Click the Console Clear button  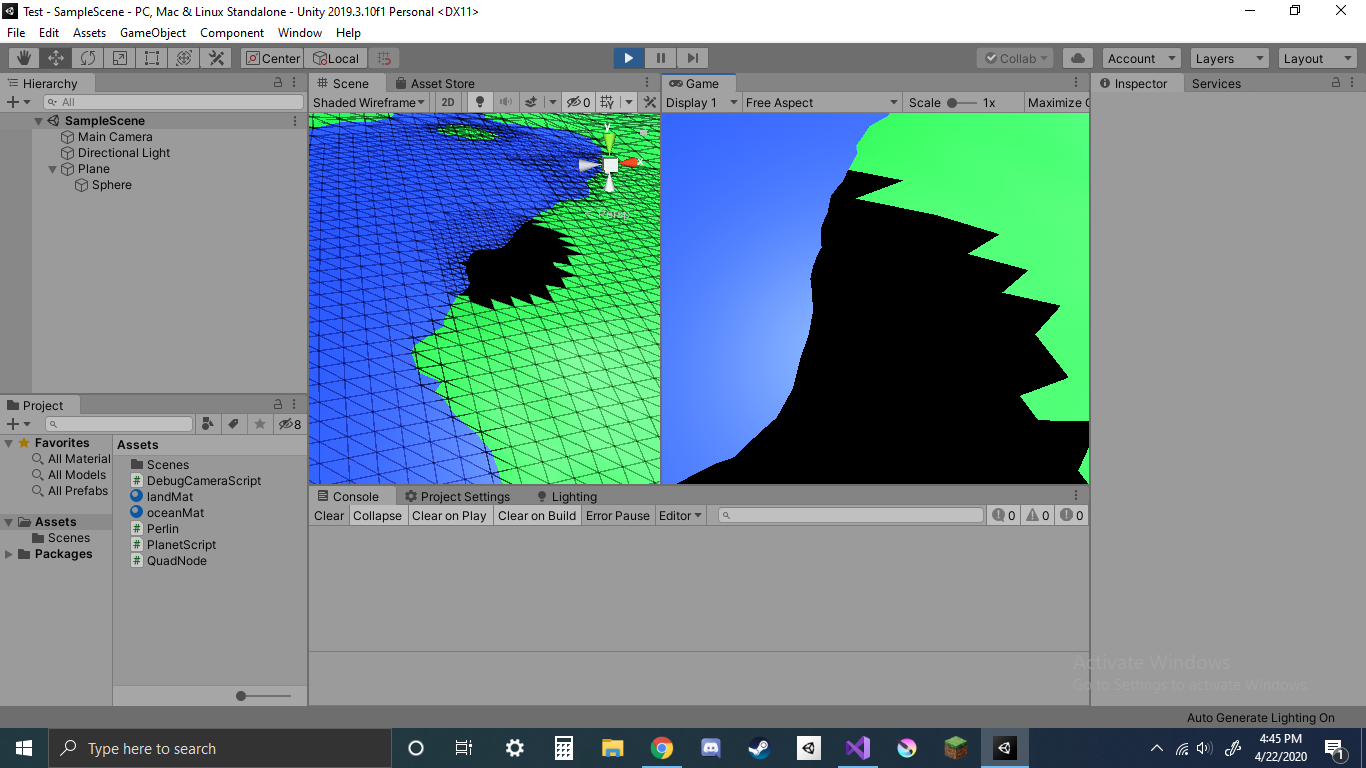coord(329,515)
